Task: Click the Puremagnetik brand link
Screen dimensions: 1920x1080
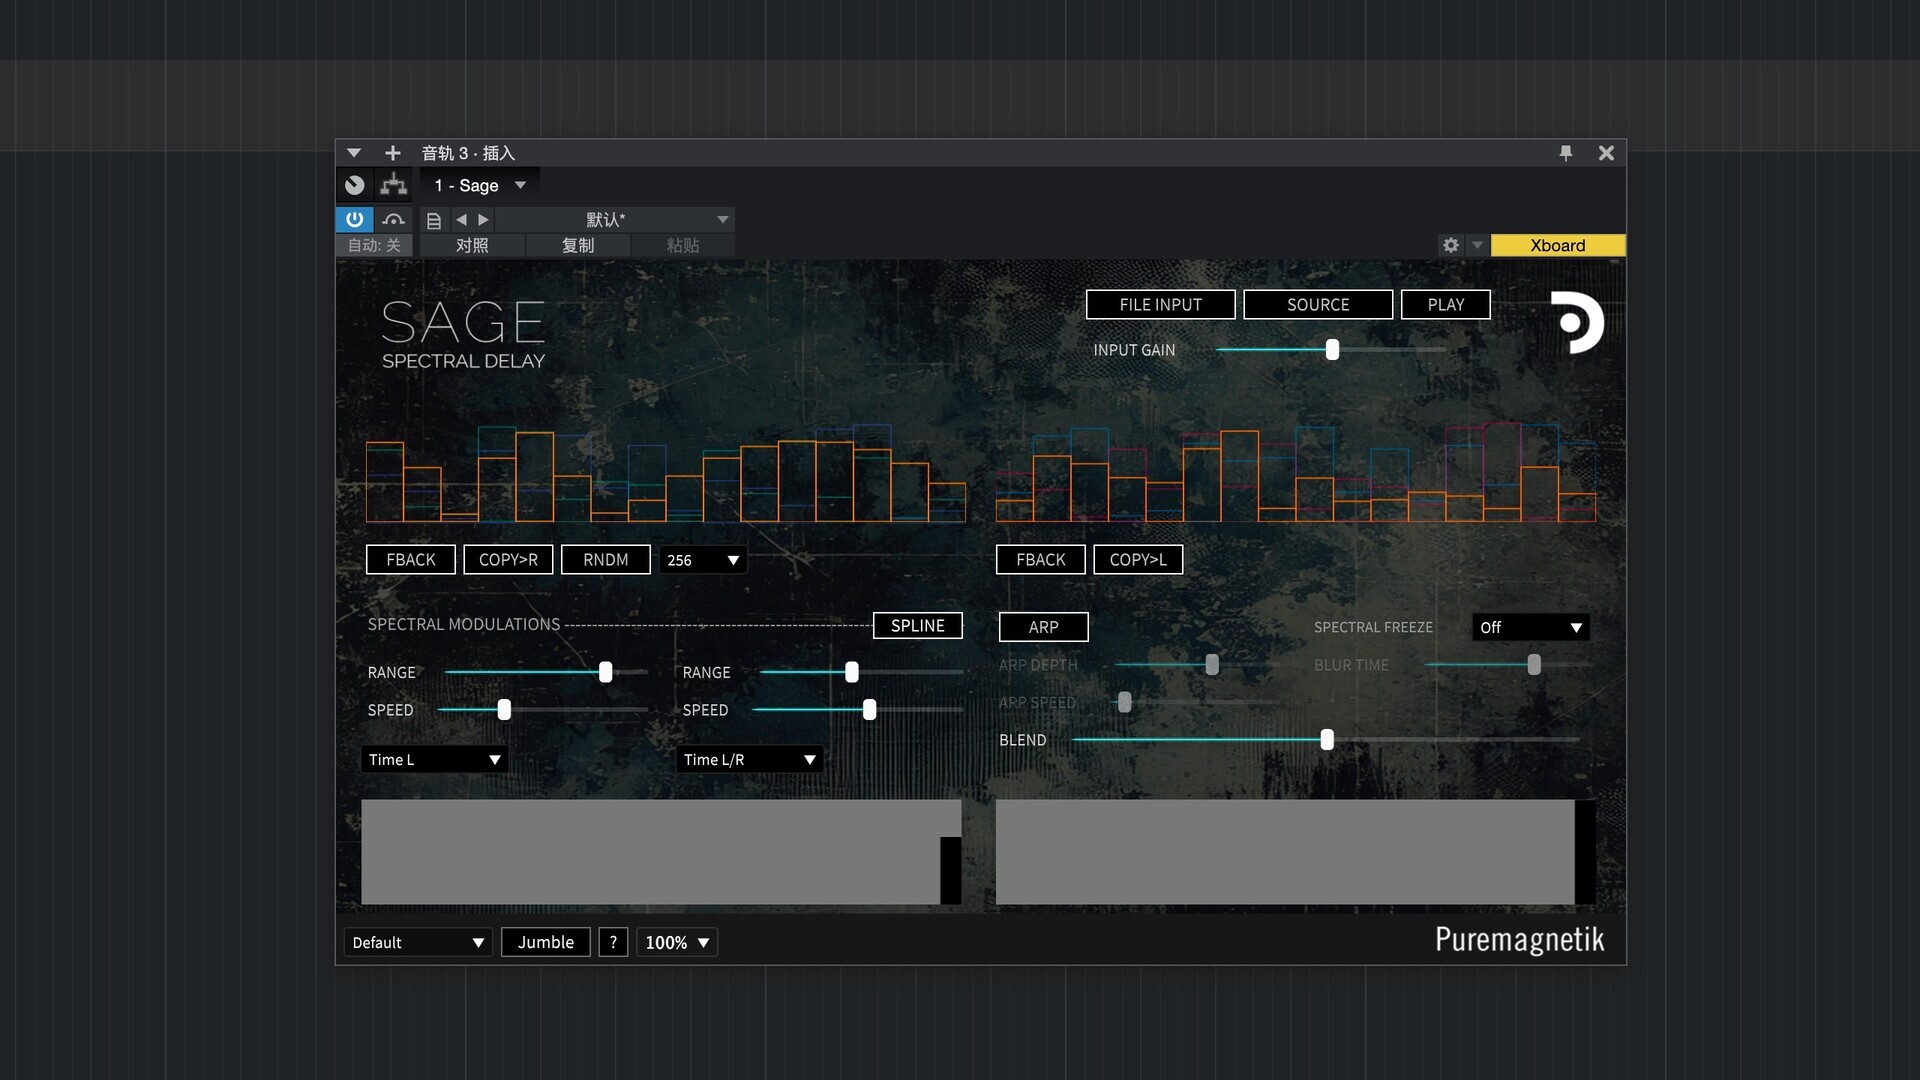Action: [x=1520, y=940]
